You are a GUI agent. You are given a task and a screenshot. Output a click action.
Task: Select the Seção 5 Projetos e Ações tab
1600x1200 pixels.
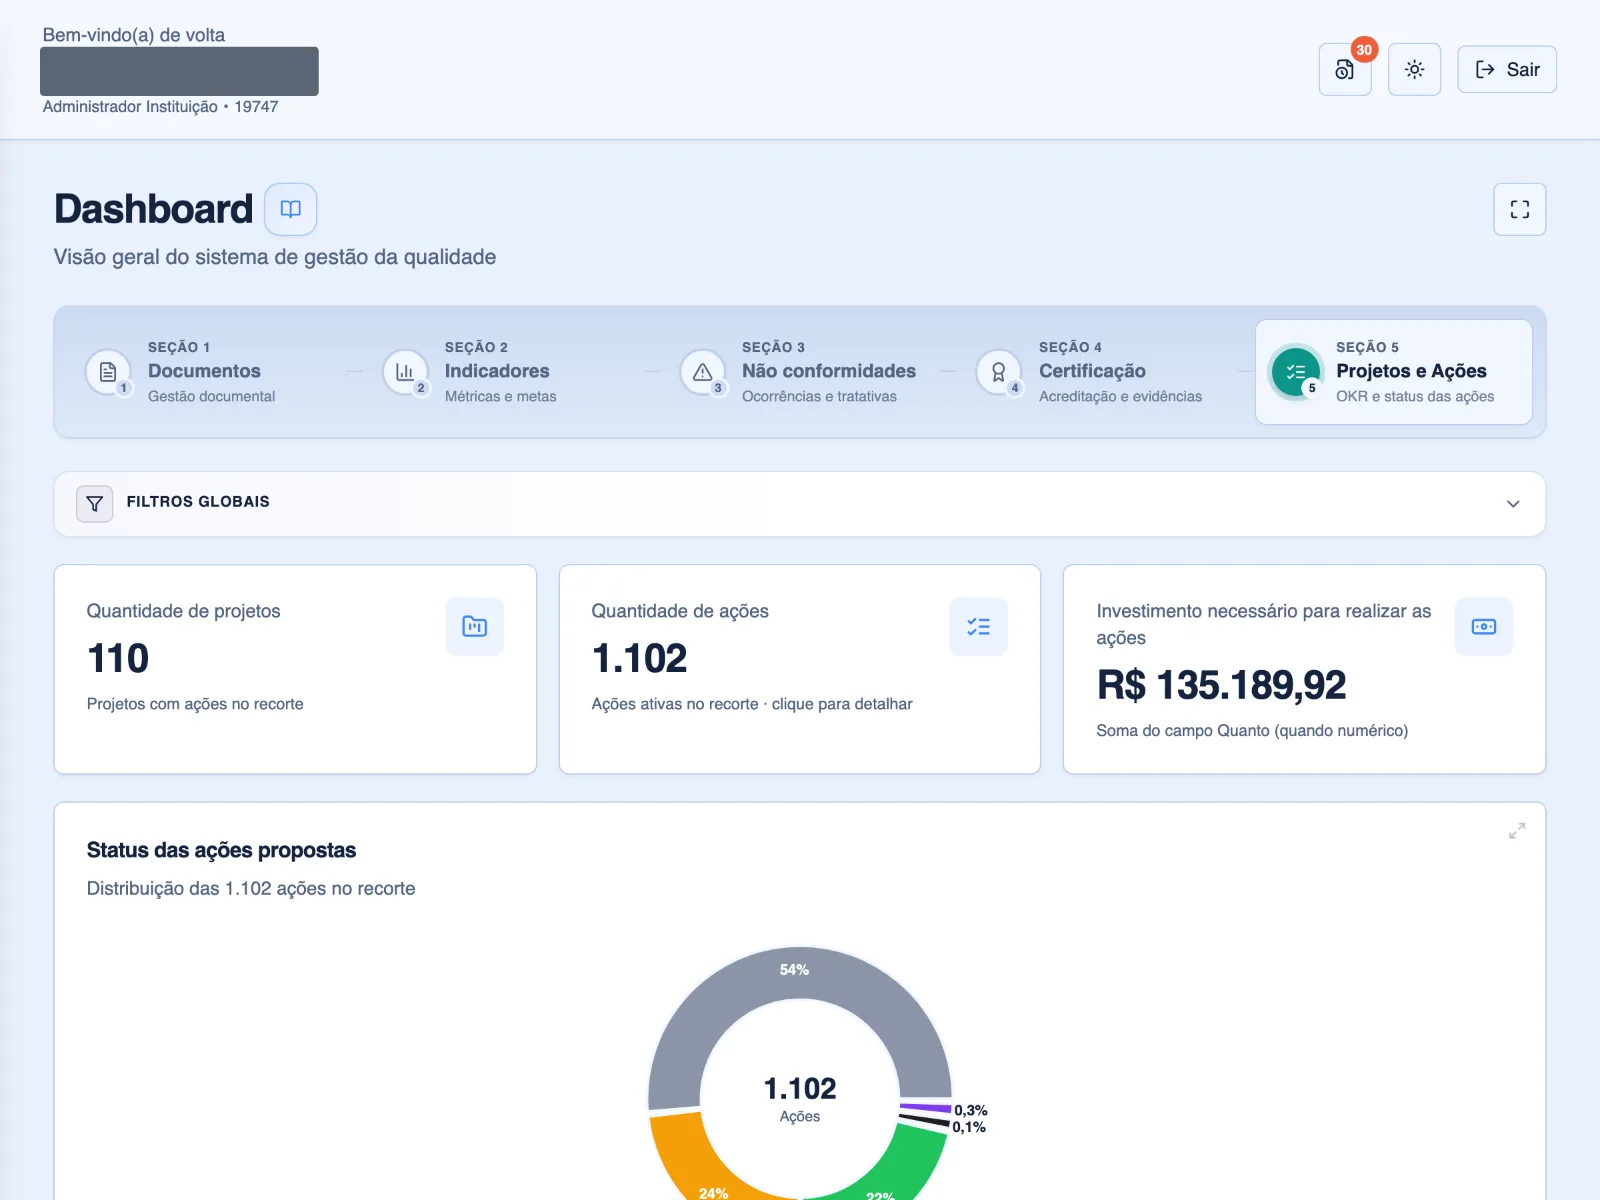(1394, 372)
